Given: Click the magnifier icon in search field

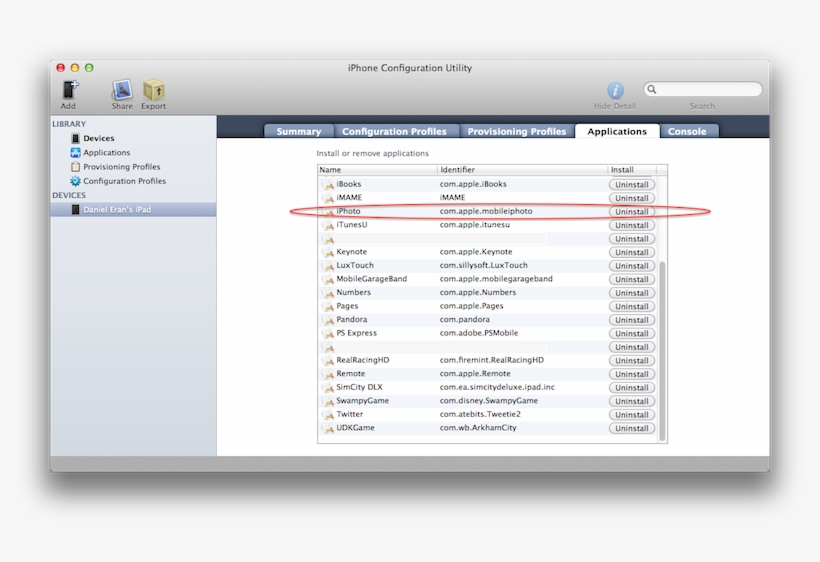Looking at the screenshot, I should pyautogui.click(x=652, y=89).
